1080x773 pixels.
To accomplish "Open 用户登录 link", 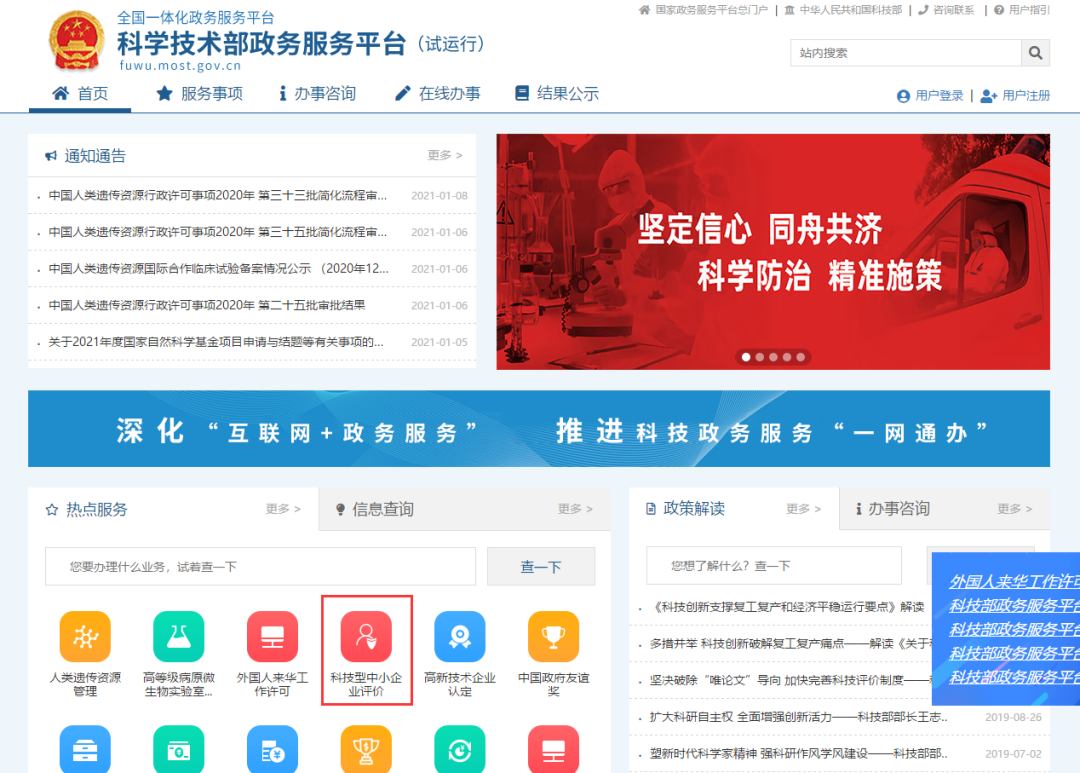I will pos(930,96).
